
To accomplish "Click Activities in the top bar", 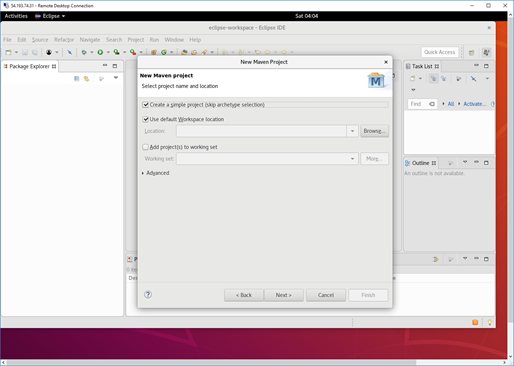I will pos(16,16).
